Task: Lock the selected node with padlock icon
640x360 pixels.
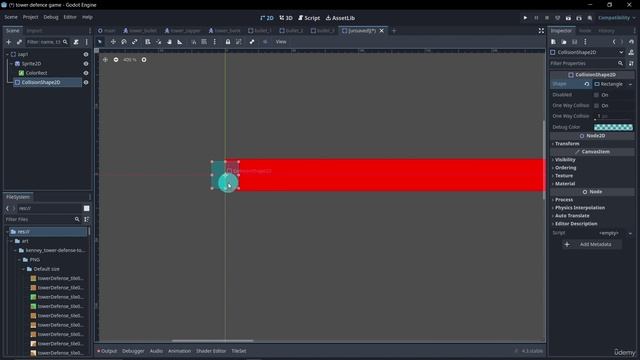Action: click(x=228, y=42)
